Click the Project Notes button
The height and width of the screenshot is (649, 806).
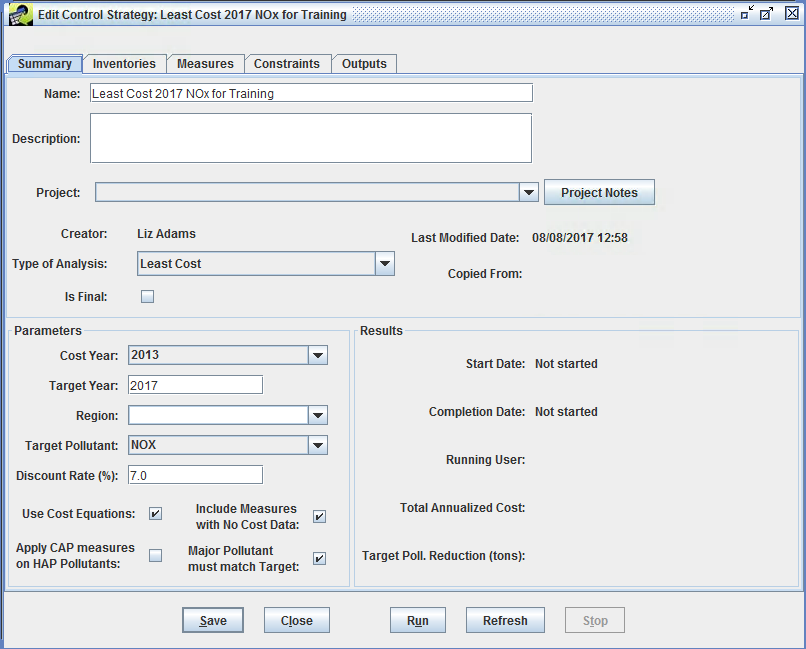tap(599, 192)
